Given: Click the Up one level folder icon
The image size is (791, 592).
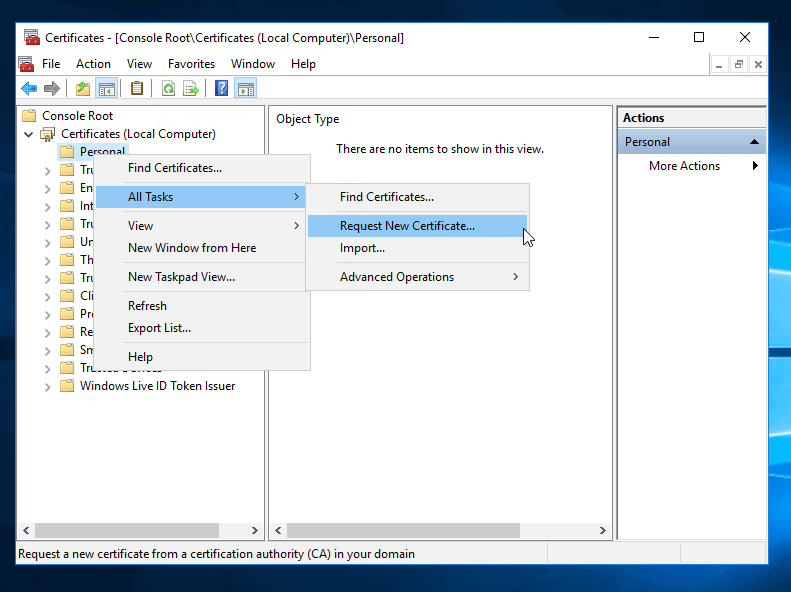Looking at the screenshot, I should coord(83,89).
